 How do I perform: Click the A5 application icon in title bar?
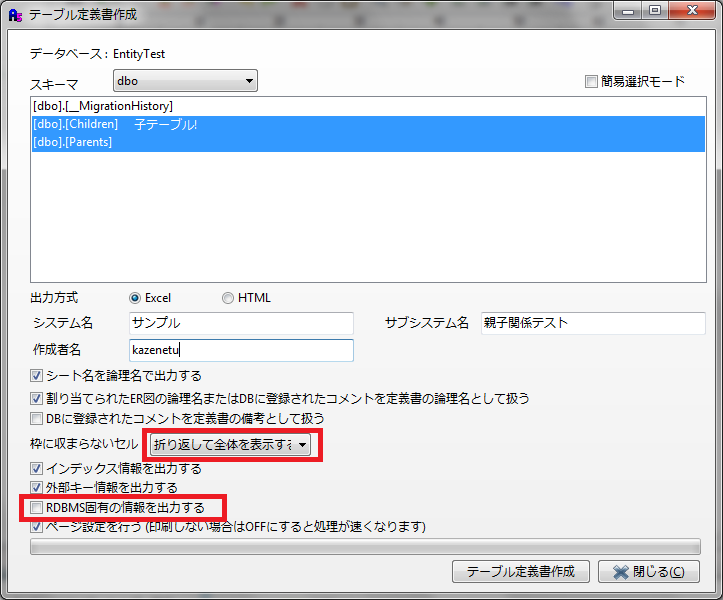click(15, 15)
